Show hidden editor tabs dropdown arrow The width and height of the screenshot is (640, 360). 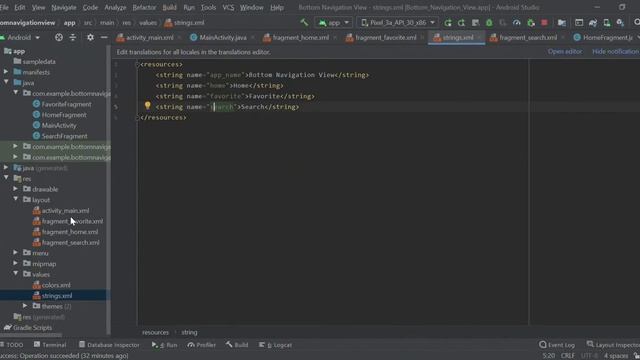638,38
